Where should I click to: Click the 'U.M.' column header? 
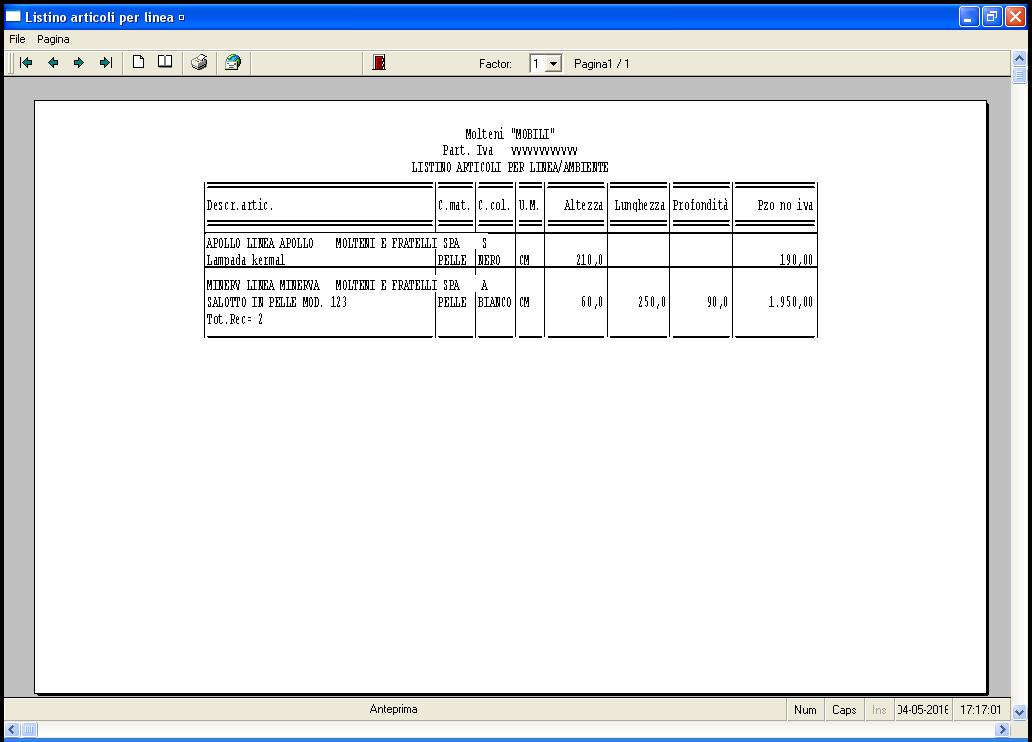point(529,205)
